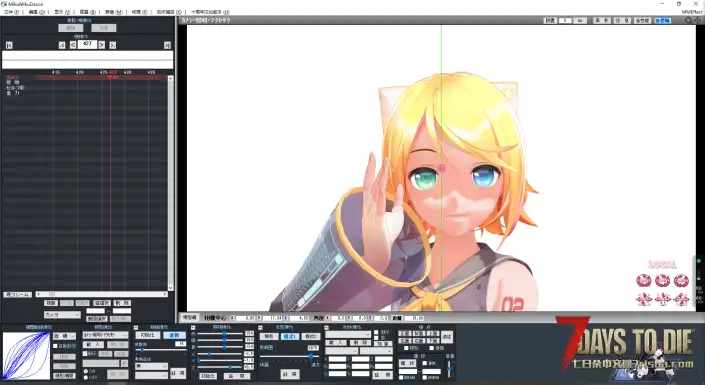Viewport: 705px width, 385px height.
Task: Expand the model selection combo box
Action: pyautogui.click(x=105, y=335)
